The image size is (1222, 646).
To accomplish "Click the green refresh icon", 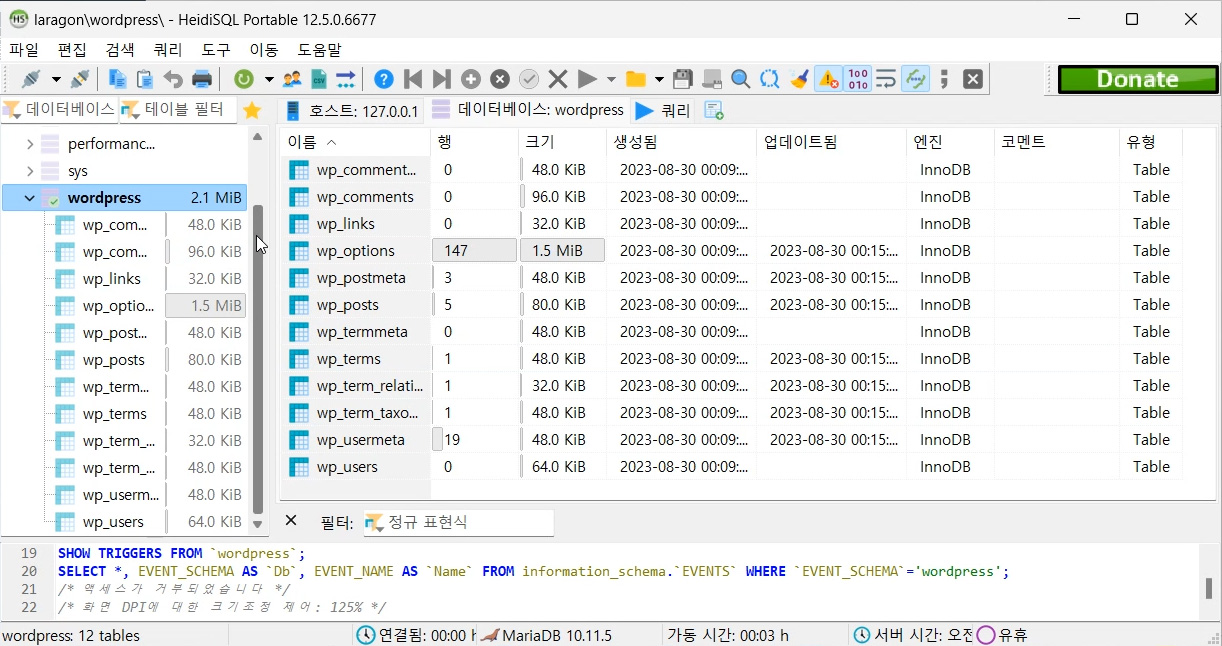I will (x=243, y=79).
